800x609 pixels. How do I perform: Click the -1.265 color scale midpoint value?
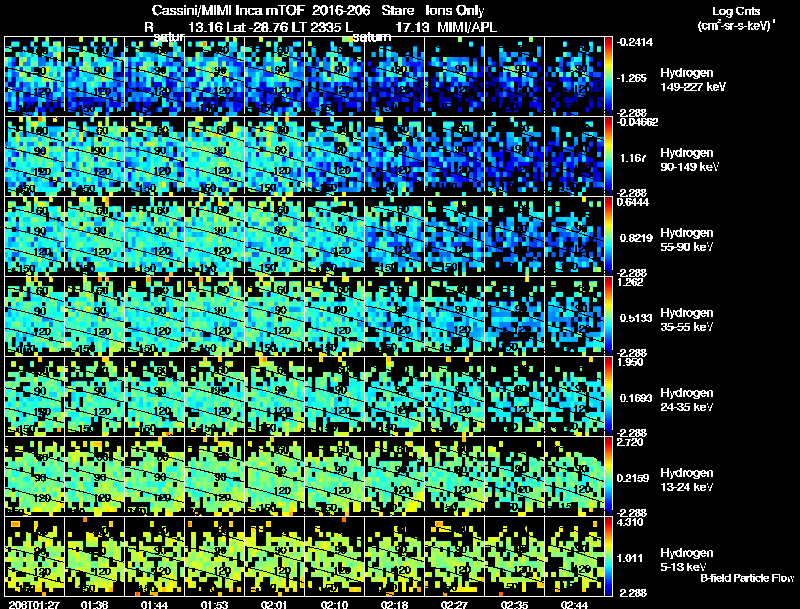[x=632, y=78]
